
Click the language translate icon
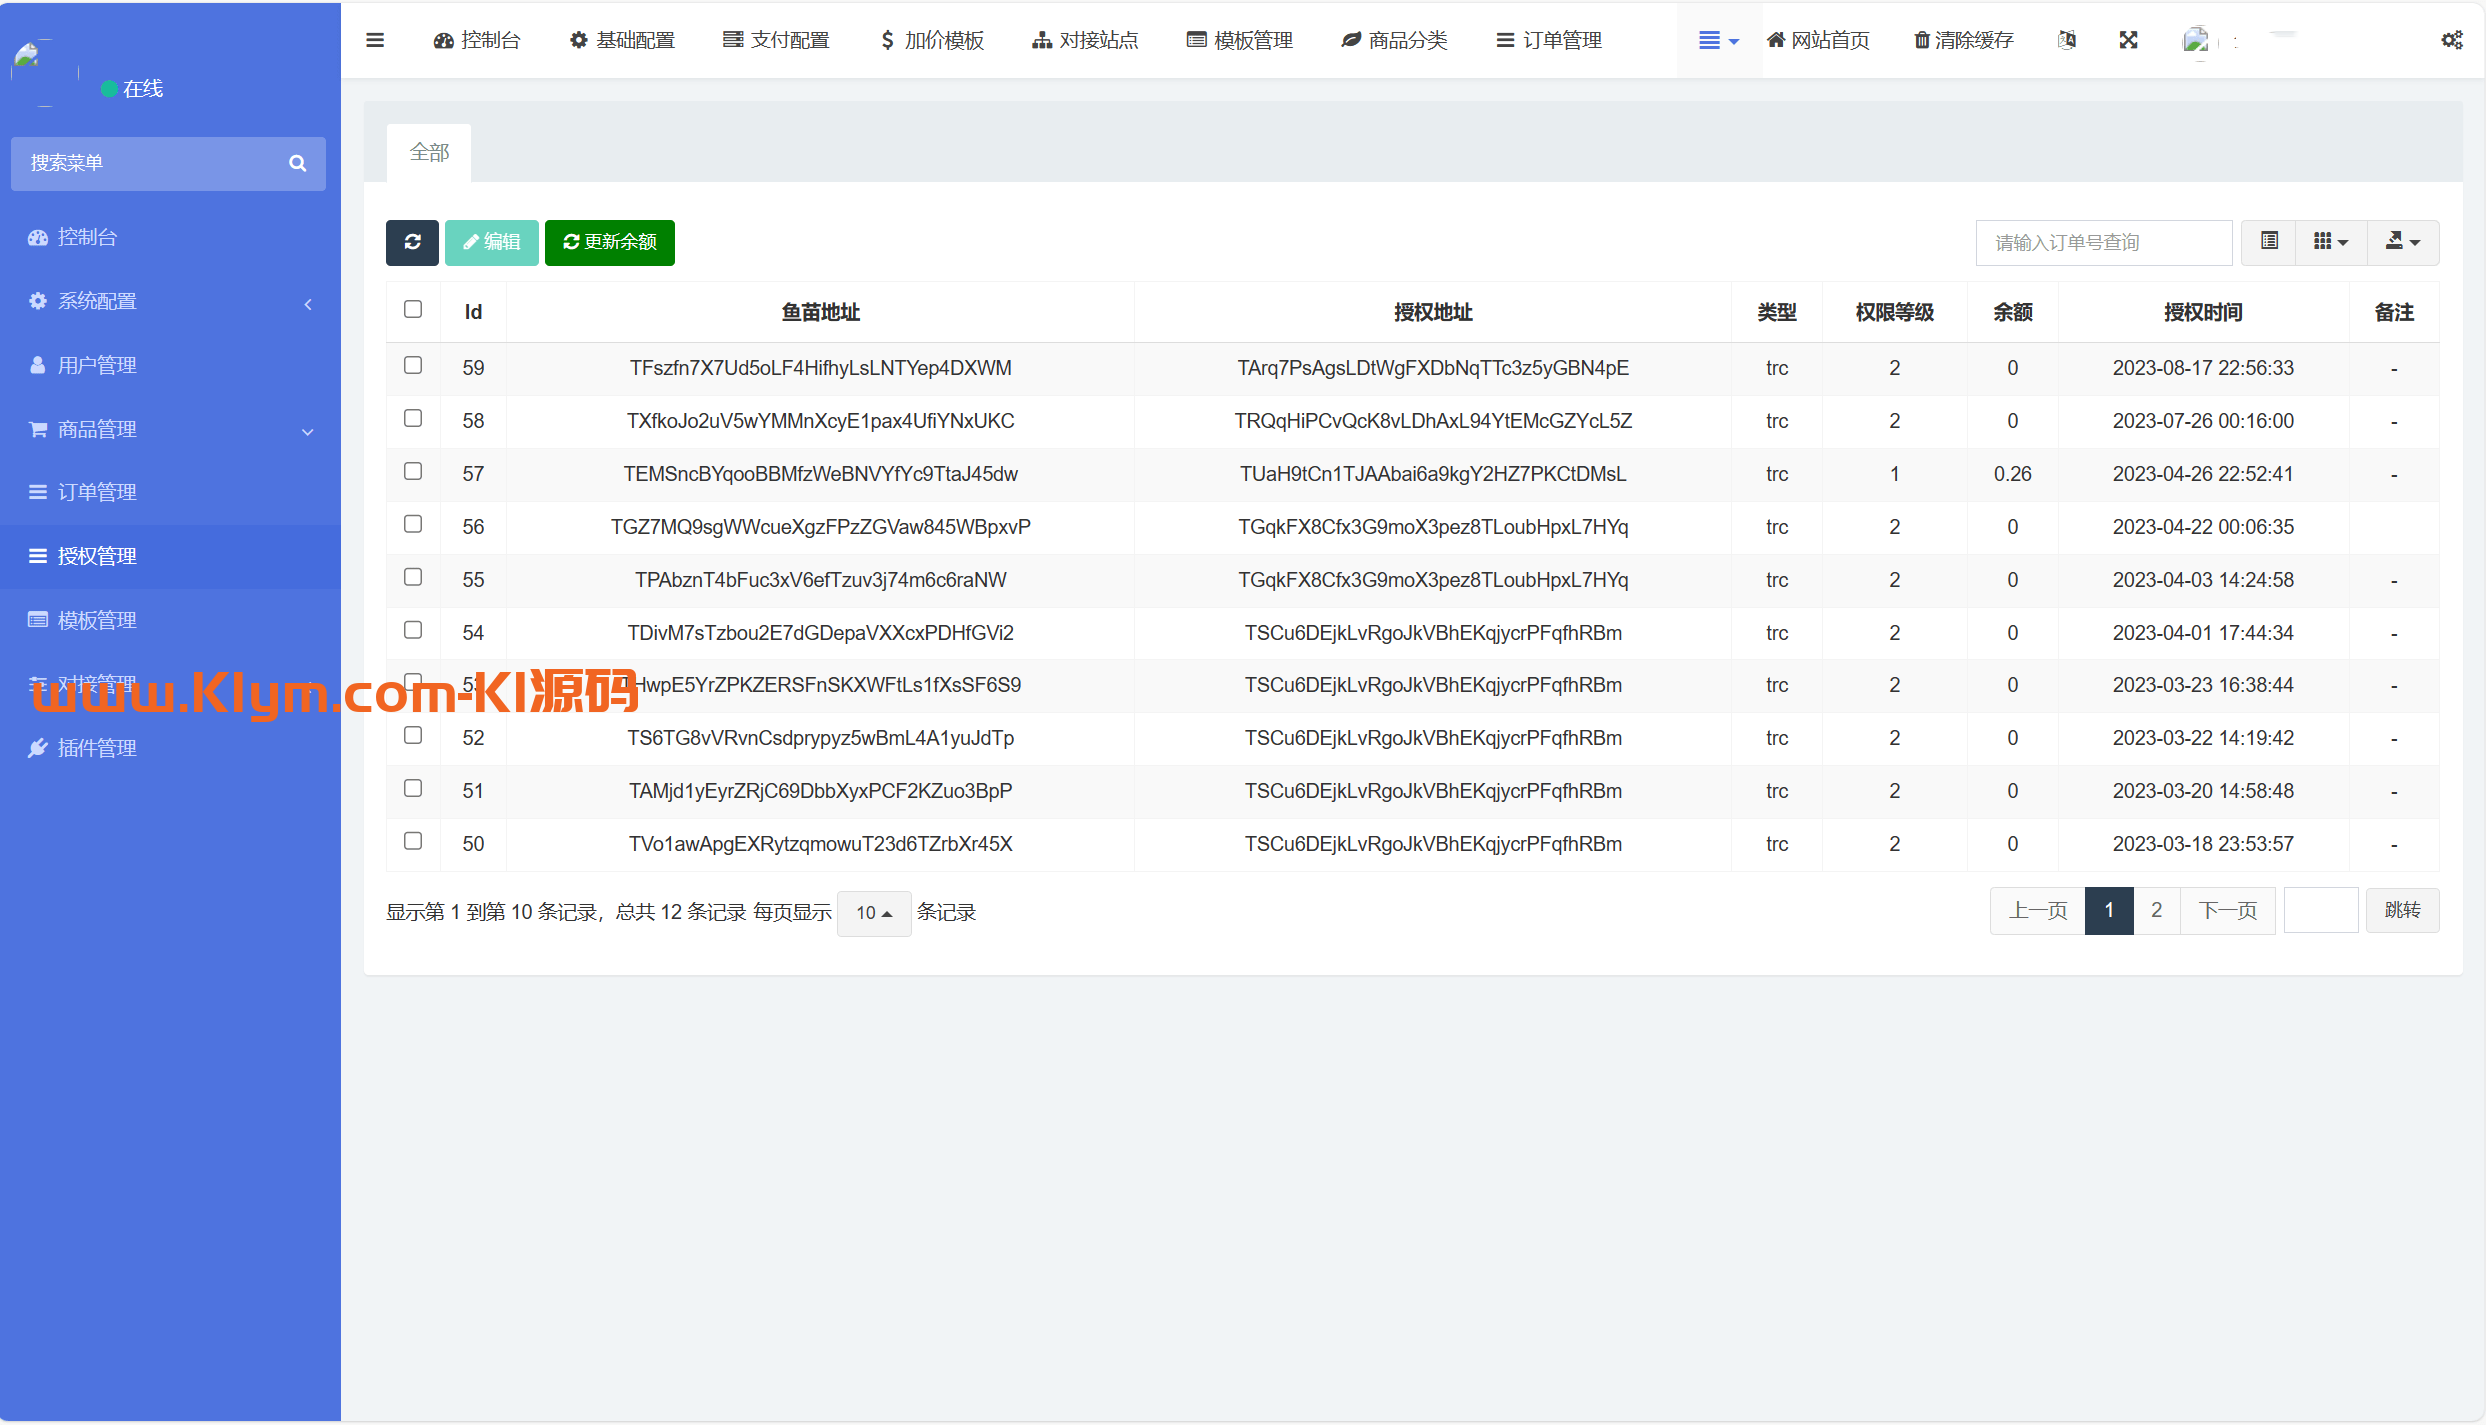(x=2067, y=40)
